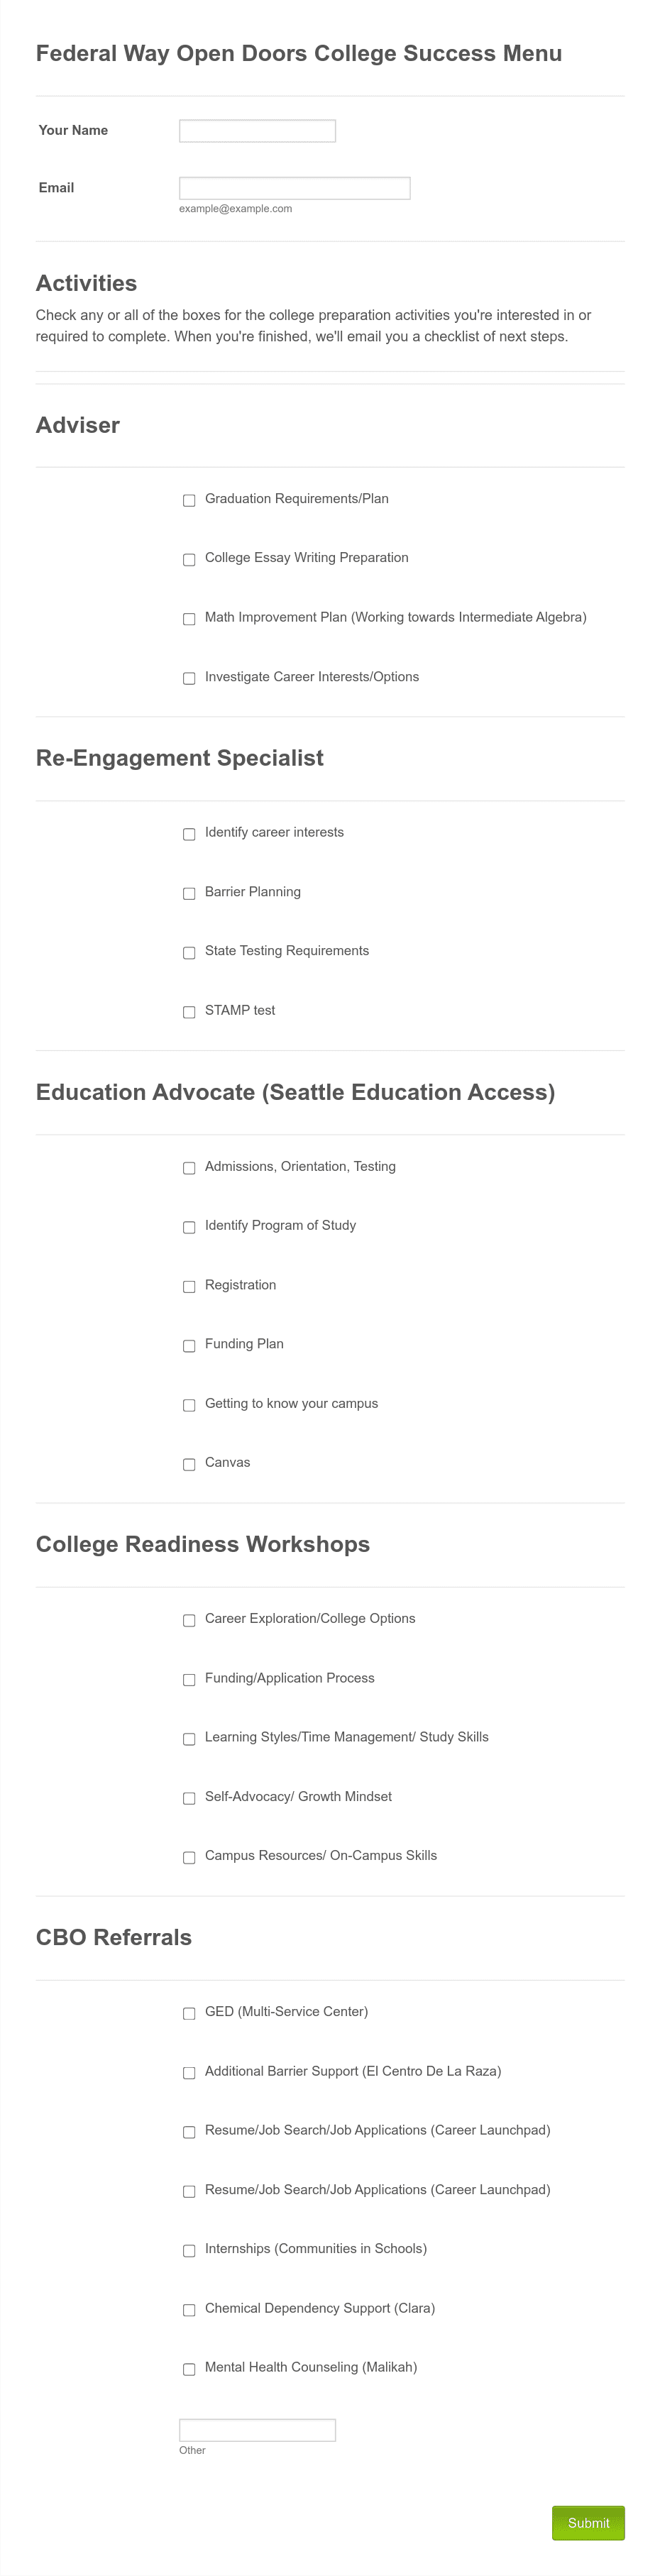Click the Your Name input field
660x2576 pixels.
point(256,130)
